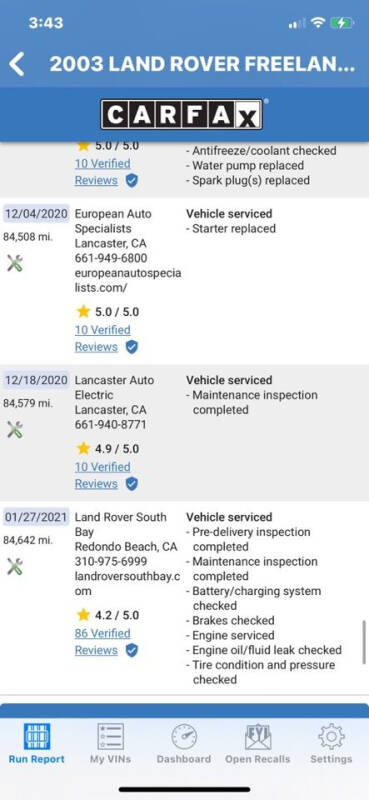Tap the 4.2 / 5.0 star rating
Screen dimensions: 369x800
click(108, 615)
